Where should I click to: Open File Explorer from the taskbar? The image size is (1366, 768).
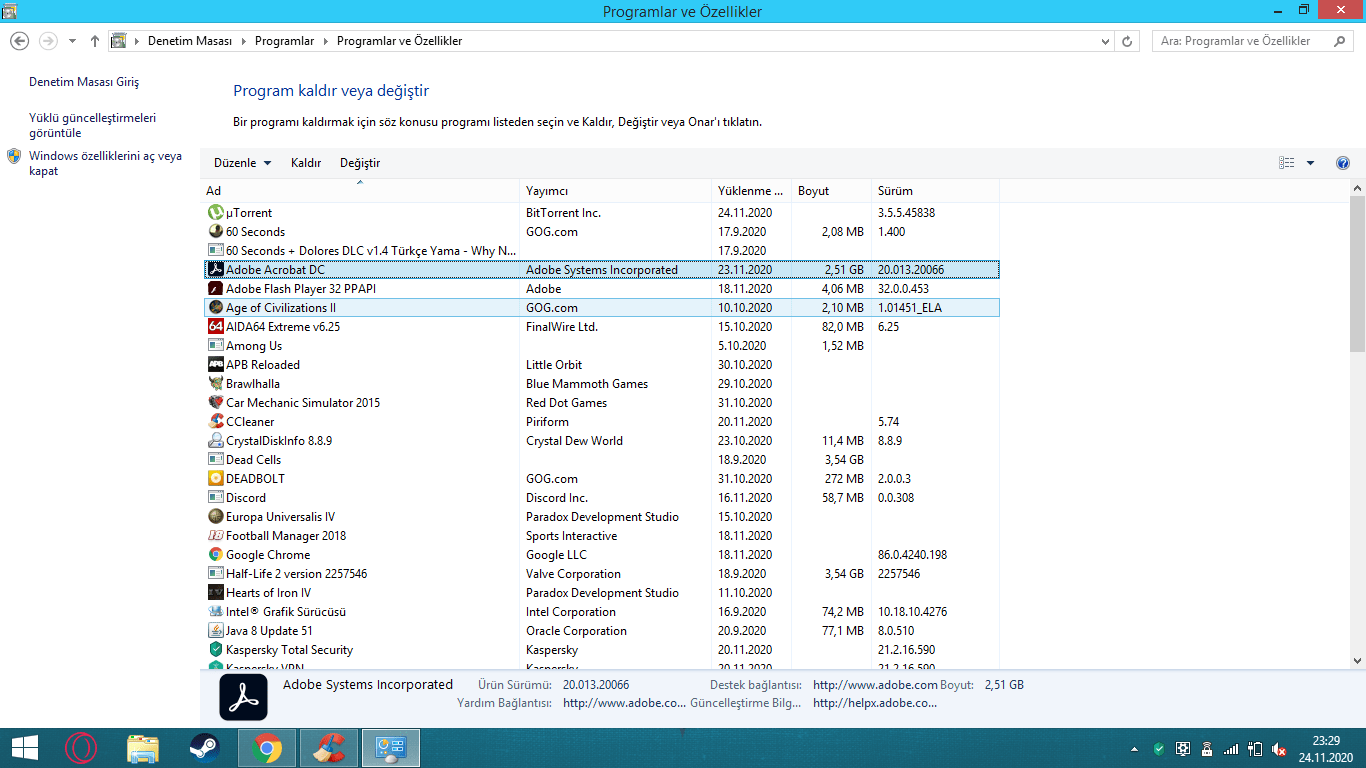click(x=143, y=748)
